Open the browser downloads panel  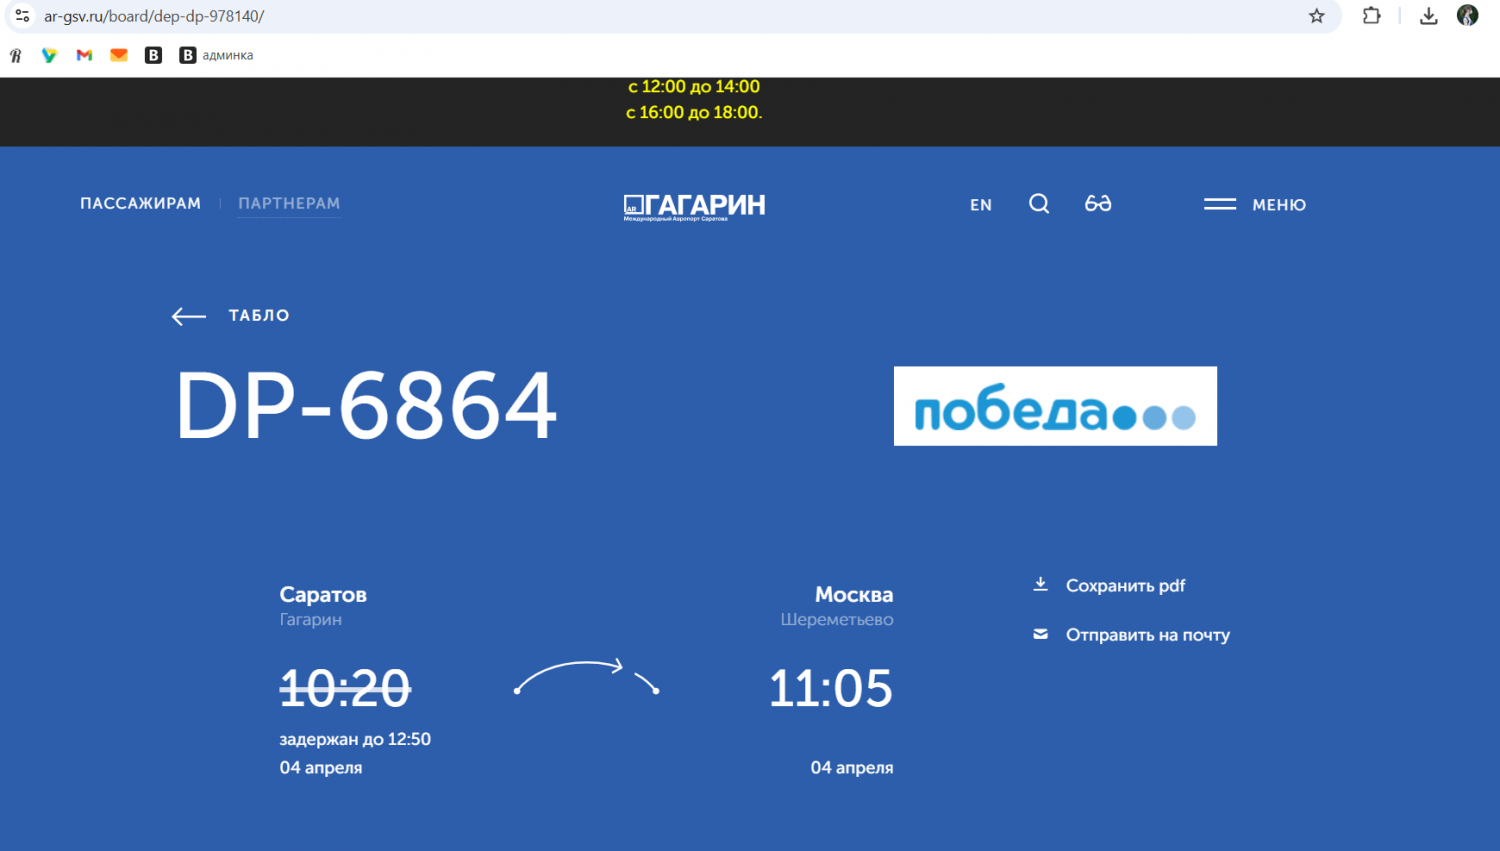point(1429,16)
